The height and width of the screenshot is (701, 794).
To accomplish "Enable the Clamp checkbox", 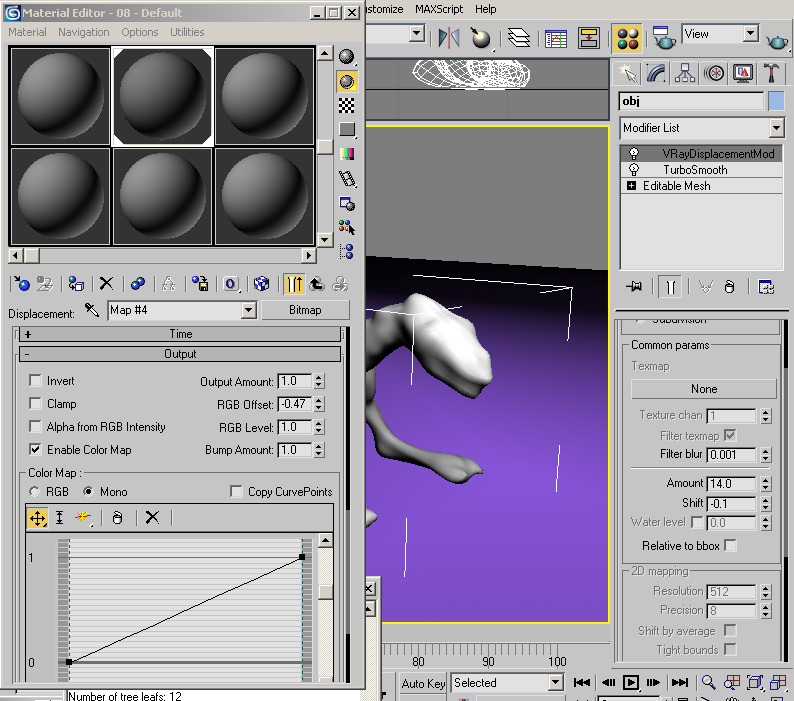I will point(35,403).
